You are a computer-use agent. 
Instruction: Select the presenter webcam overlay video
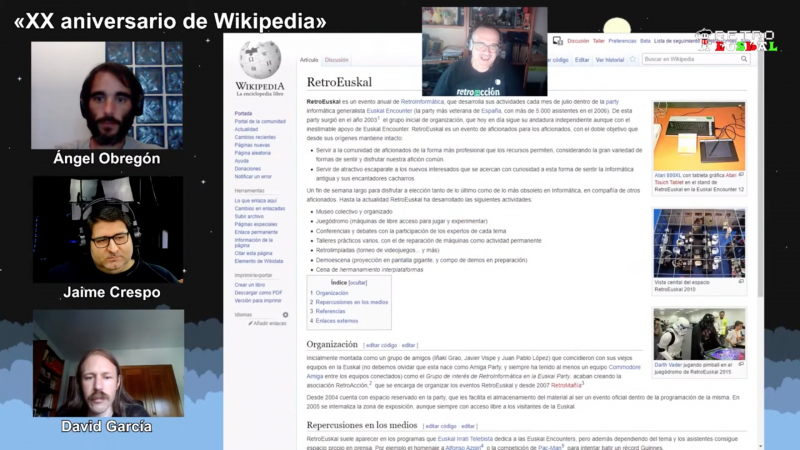485,51
